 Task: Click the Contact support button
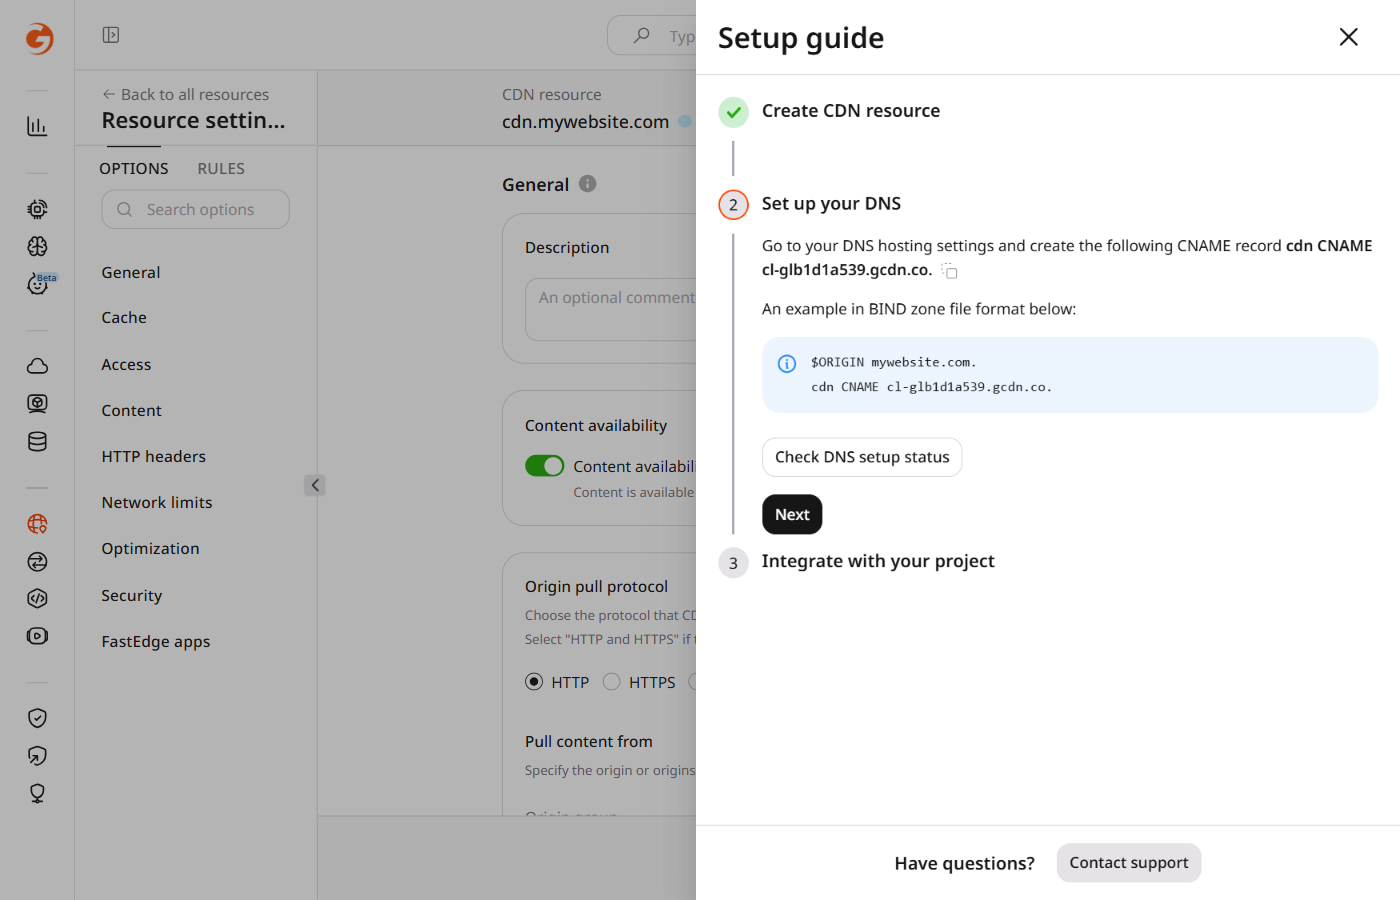point(1129,863)
